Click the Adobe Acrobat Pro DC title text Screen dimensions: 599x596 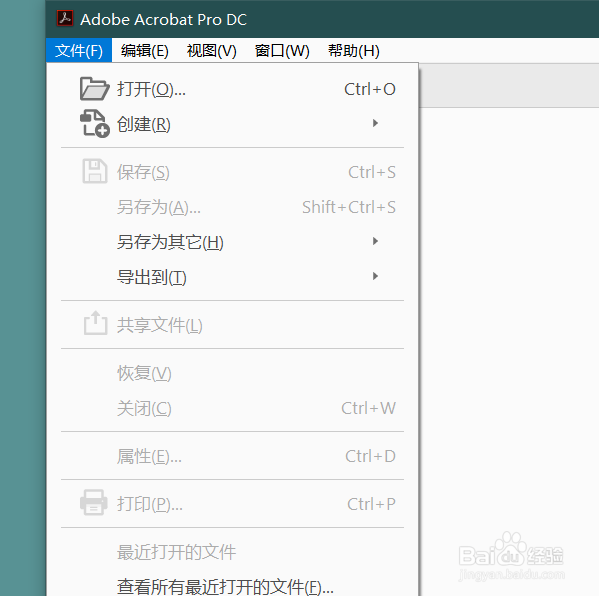pyautogui.click(x=164, y=19)
